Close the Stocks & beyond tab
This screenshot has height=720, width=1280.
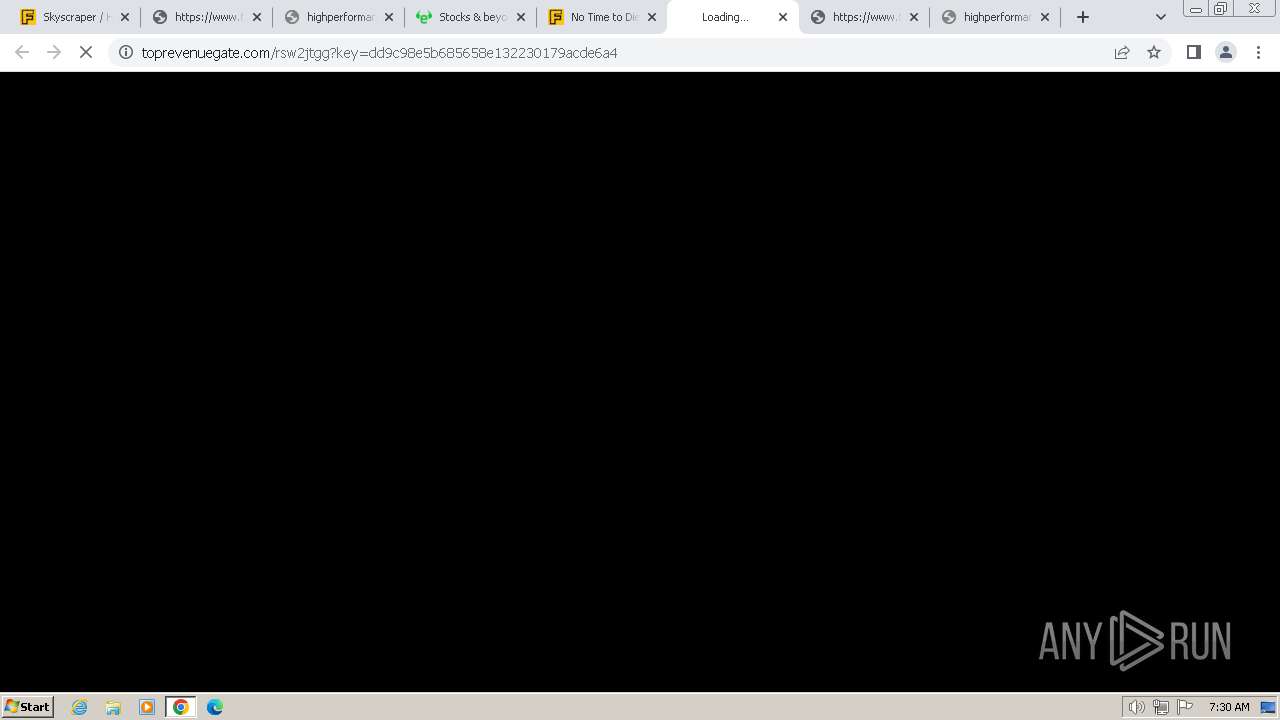click(521, 17)
